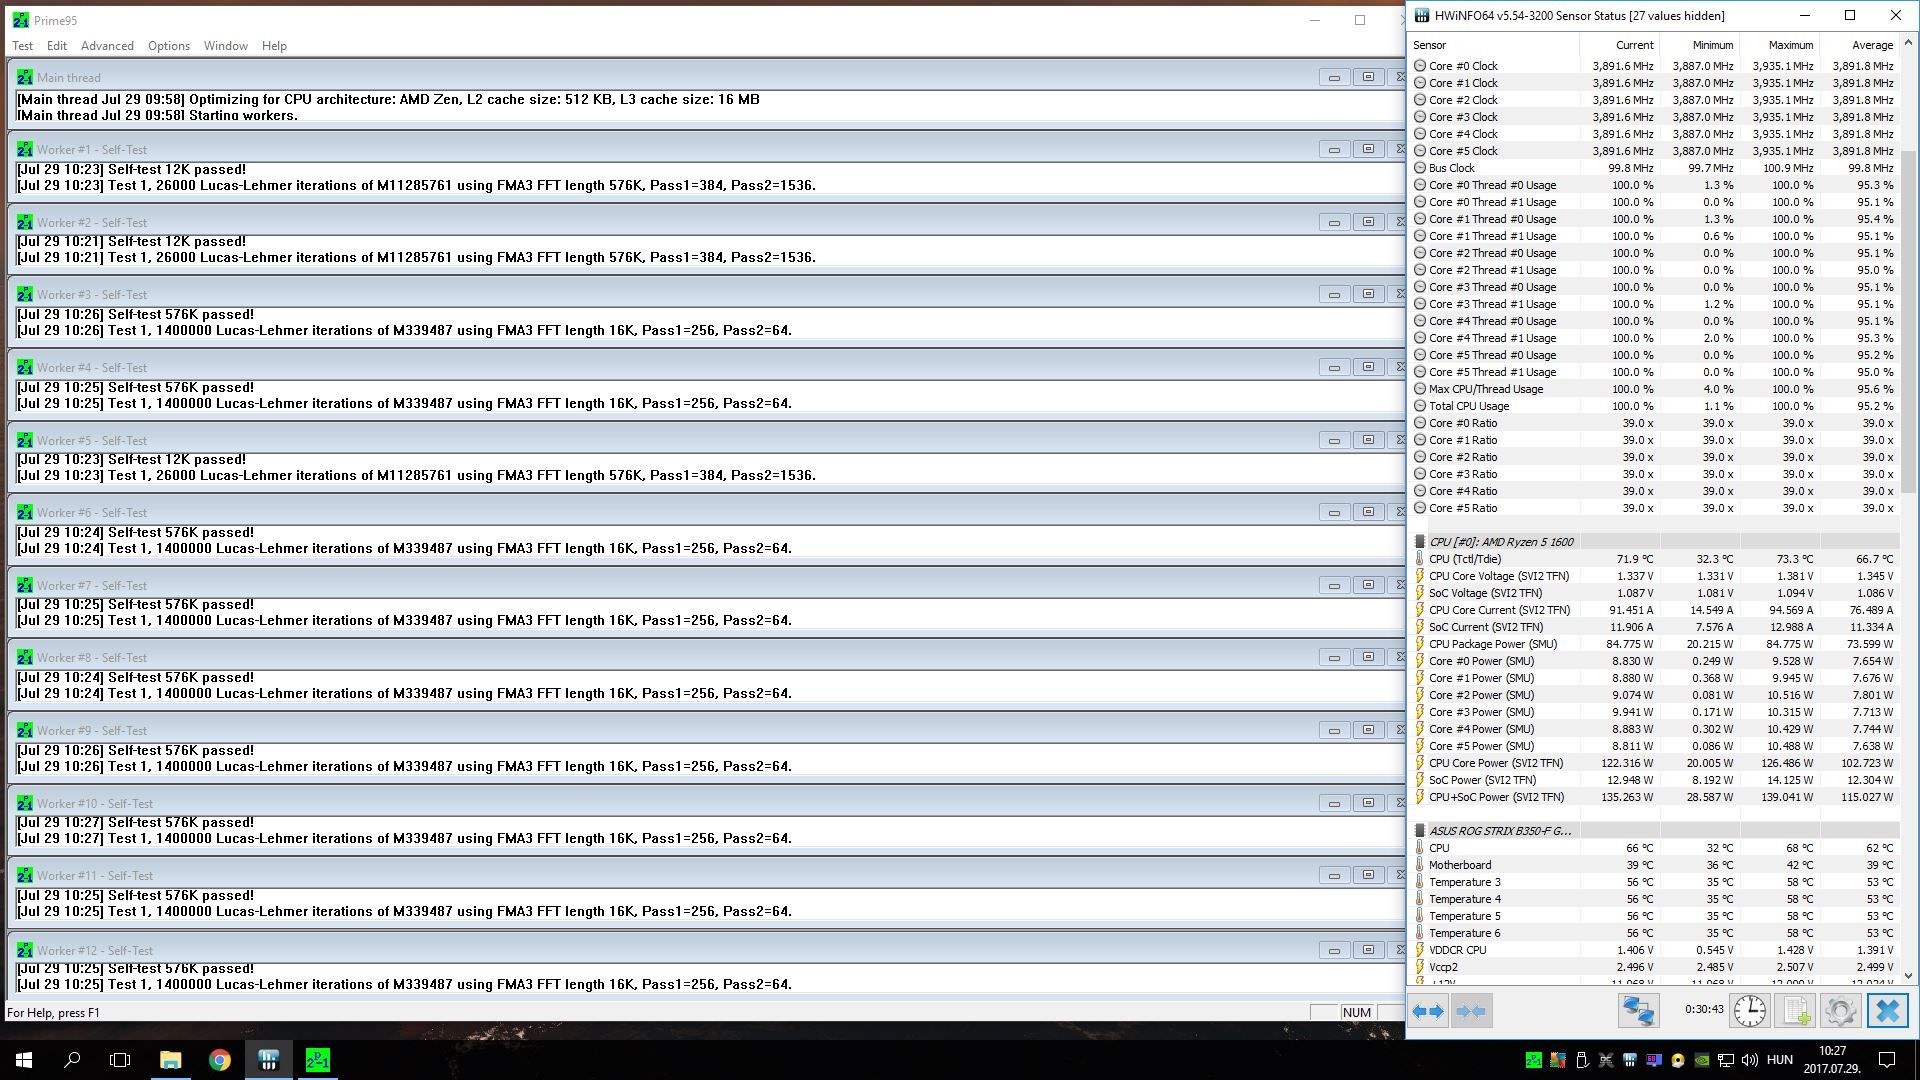Select the CPU (Tctl/Tdie) sensor row
This screenshot has height=1080, width=1920.
[1654, 559]
